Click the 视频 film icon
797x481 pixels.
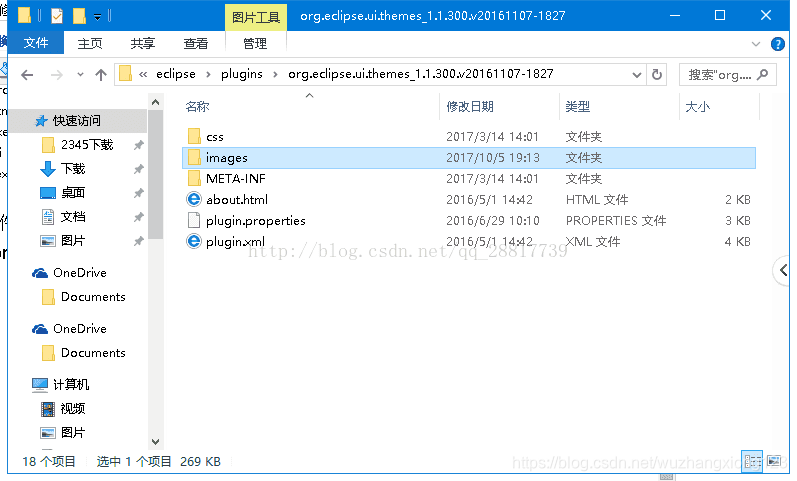48,409
